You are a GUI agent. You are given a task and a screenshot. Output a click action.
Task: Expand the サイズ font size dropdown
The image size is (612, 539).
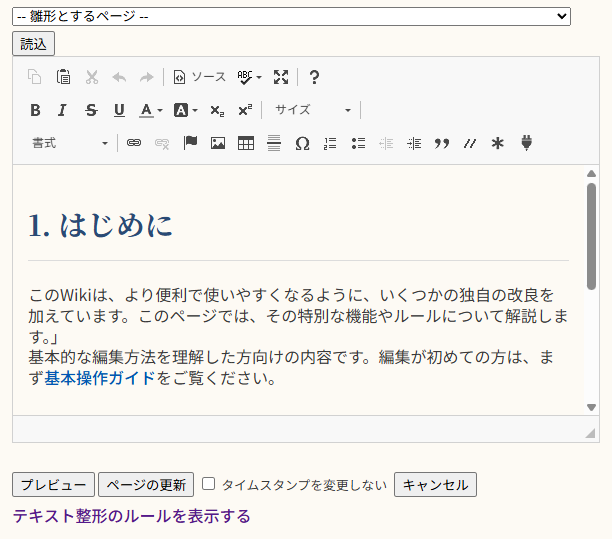point(312,110)
